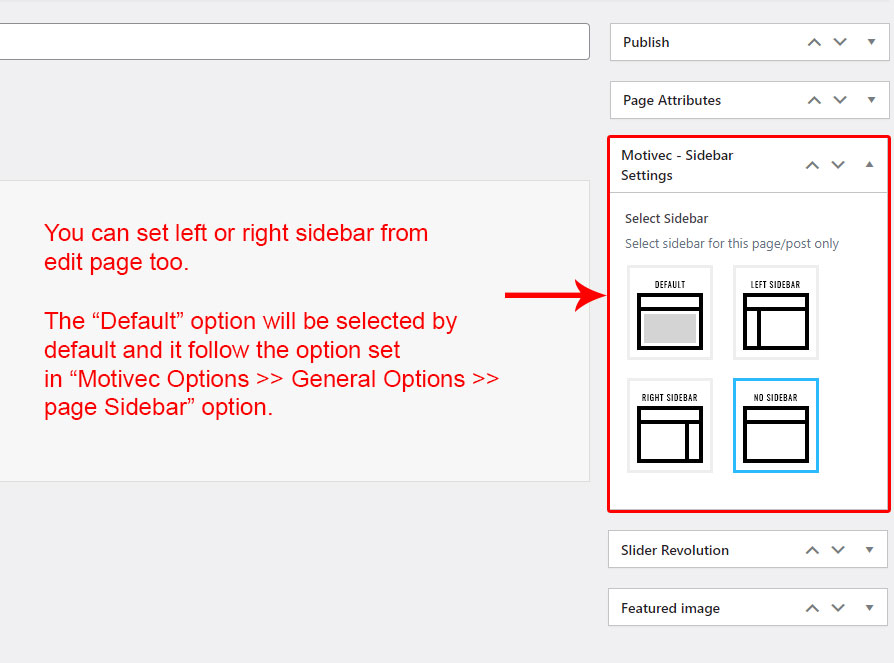Move Page Attributes panel down
The height and width of the screenshot is (663, 894).
(x=840, y=100)
